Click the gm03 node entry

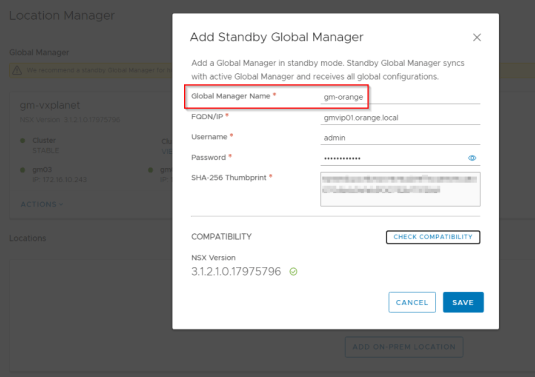click(x=60, y=174)
